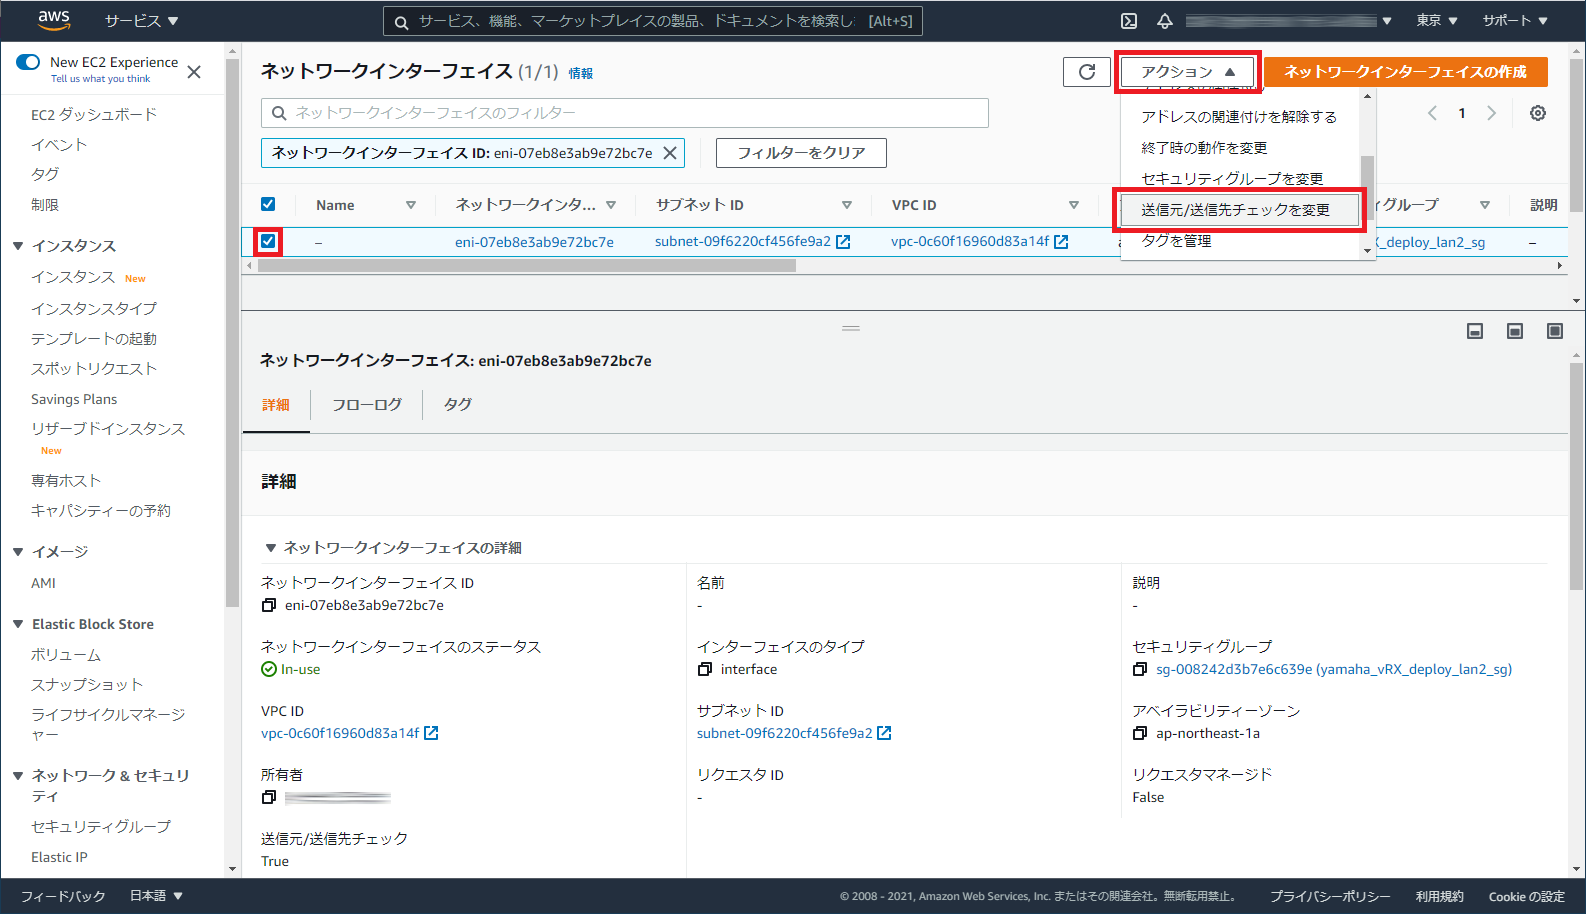The height and width of the screenshot is (914, 1586).
Task: Collapse the イメージ sidebar section
Action: point(18,552)
